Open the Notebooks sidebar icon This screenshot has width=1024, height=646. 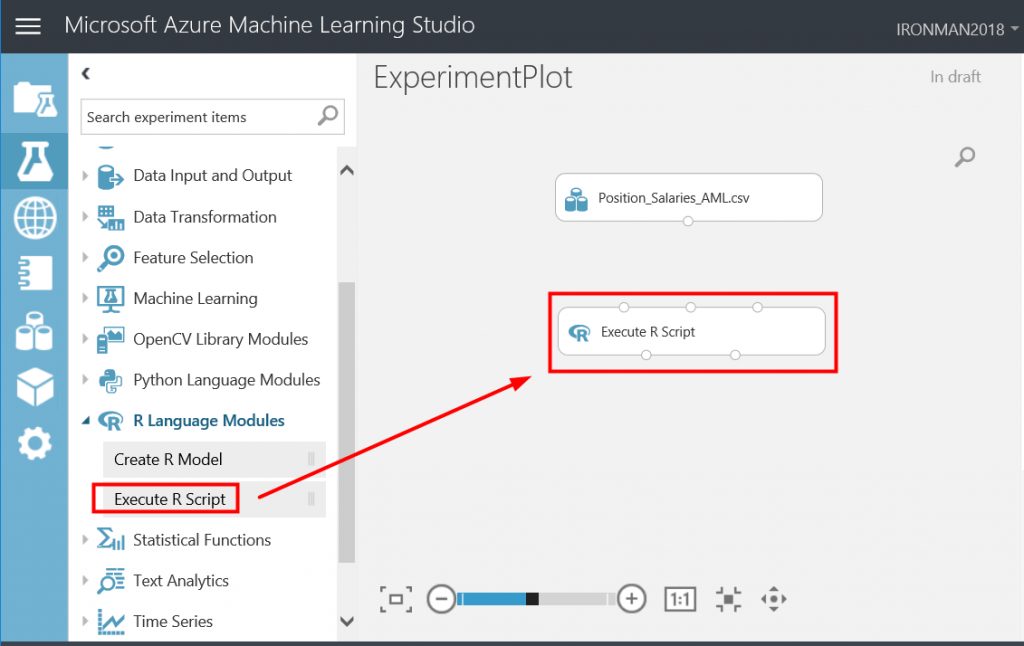click(35, 273)
